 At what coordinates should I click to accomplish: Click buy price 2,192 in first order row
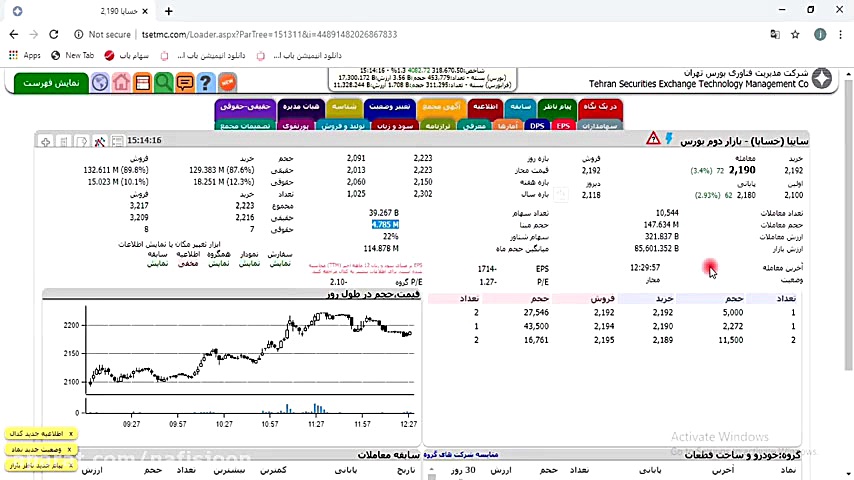[663, 313]
